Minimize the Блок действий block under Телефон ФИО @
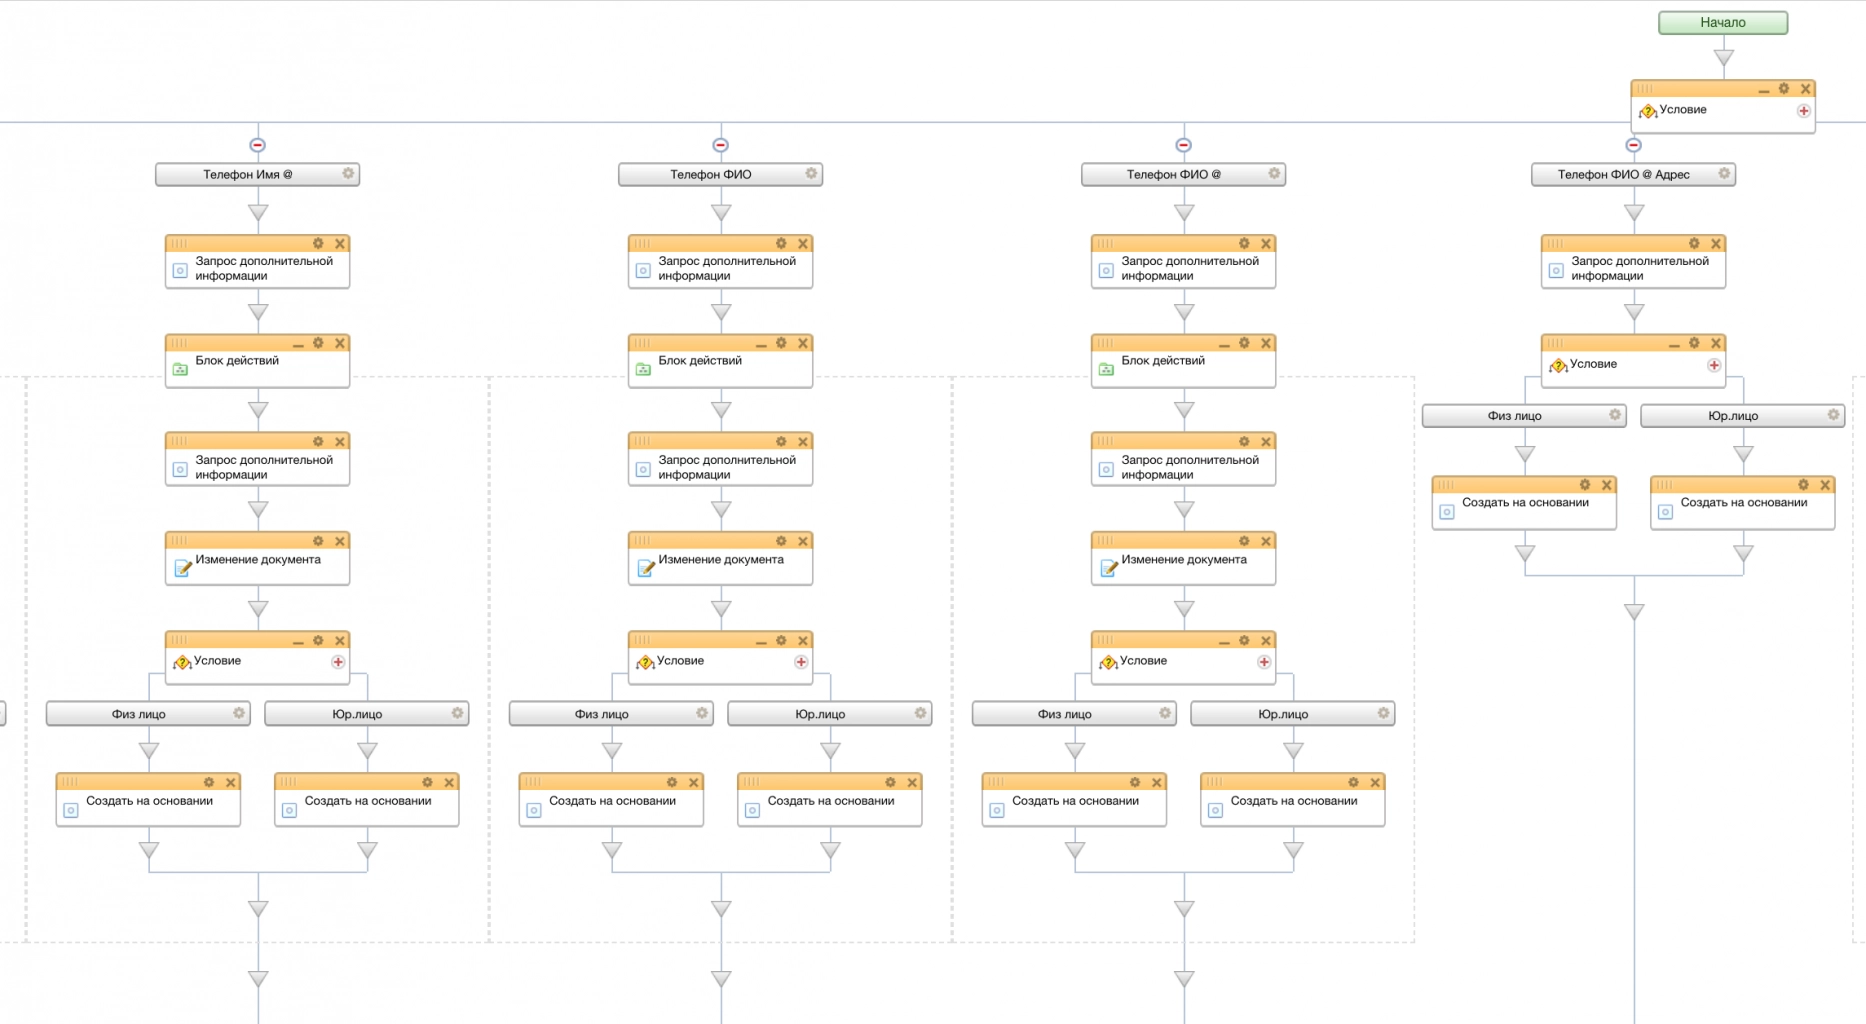 [x=1224, y=344]
